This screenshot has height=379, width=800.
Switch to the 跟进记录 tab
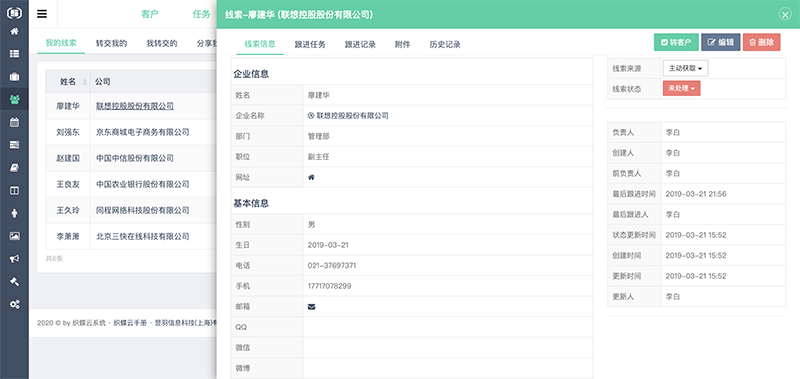pos(360,44)
